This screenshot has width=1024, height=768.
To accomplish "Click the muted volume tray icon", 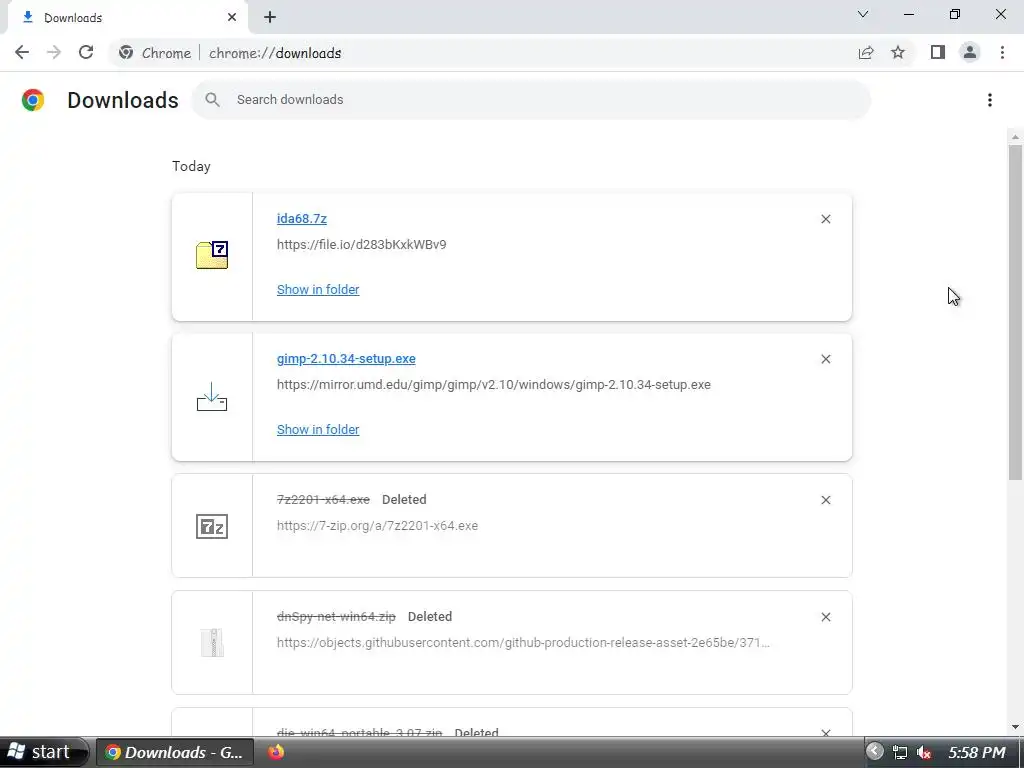I will coord(923,752).
